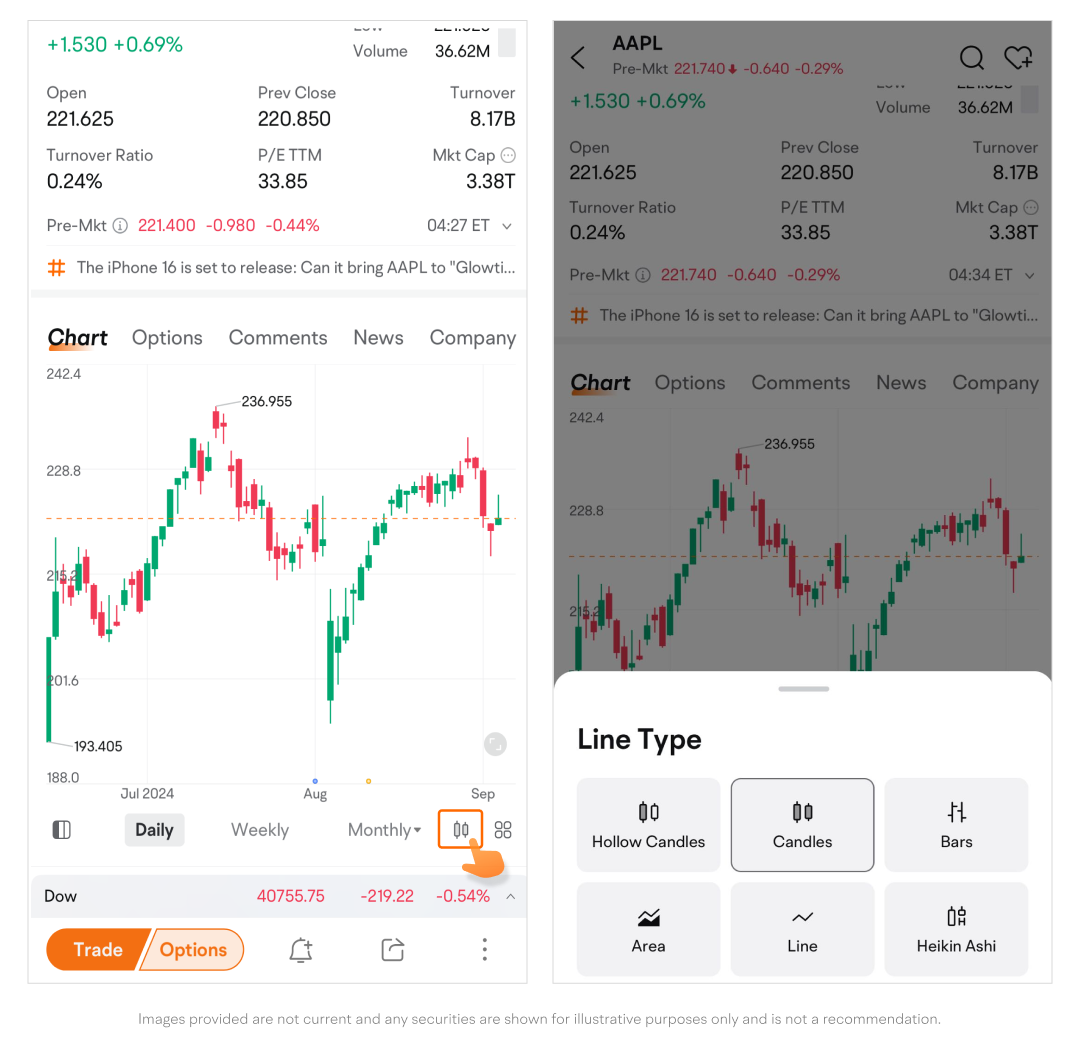Viewport: 1080px width, 1049px height.
Task: Select Bars line type
Action: (956, 825)
